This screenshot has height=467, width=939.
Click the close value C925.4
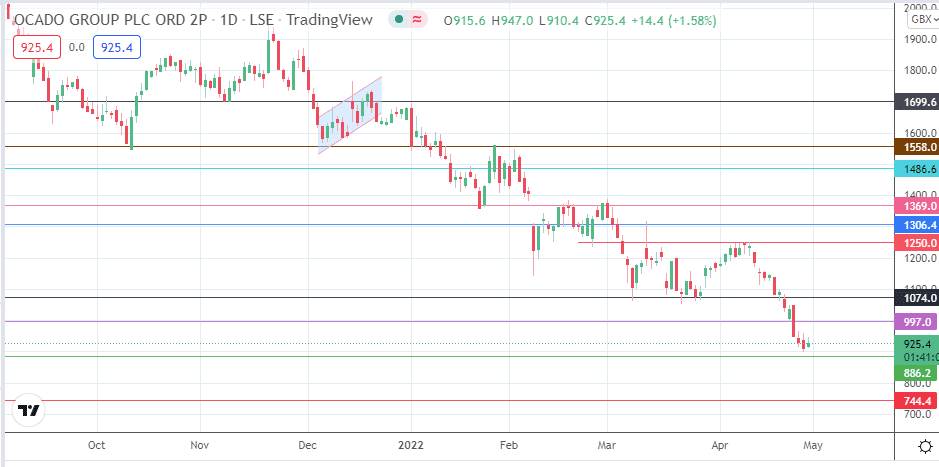tap(605, 20)
